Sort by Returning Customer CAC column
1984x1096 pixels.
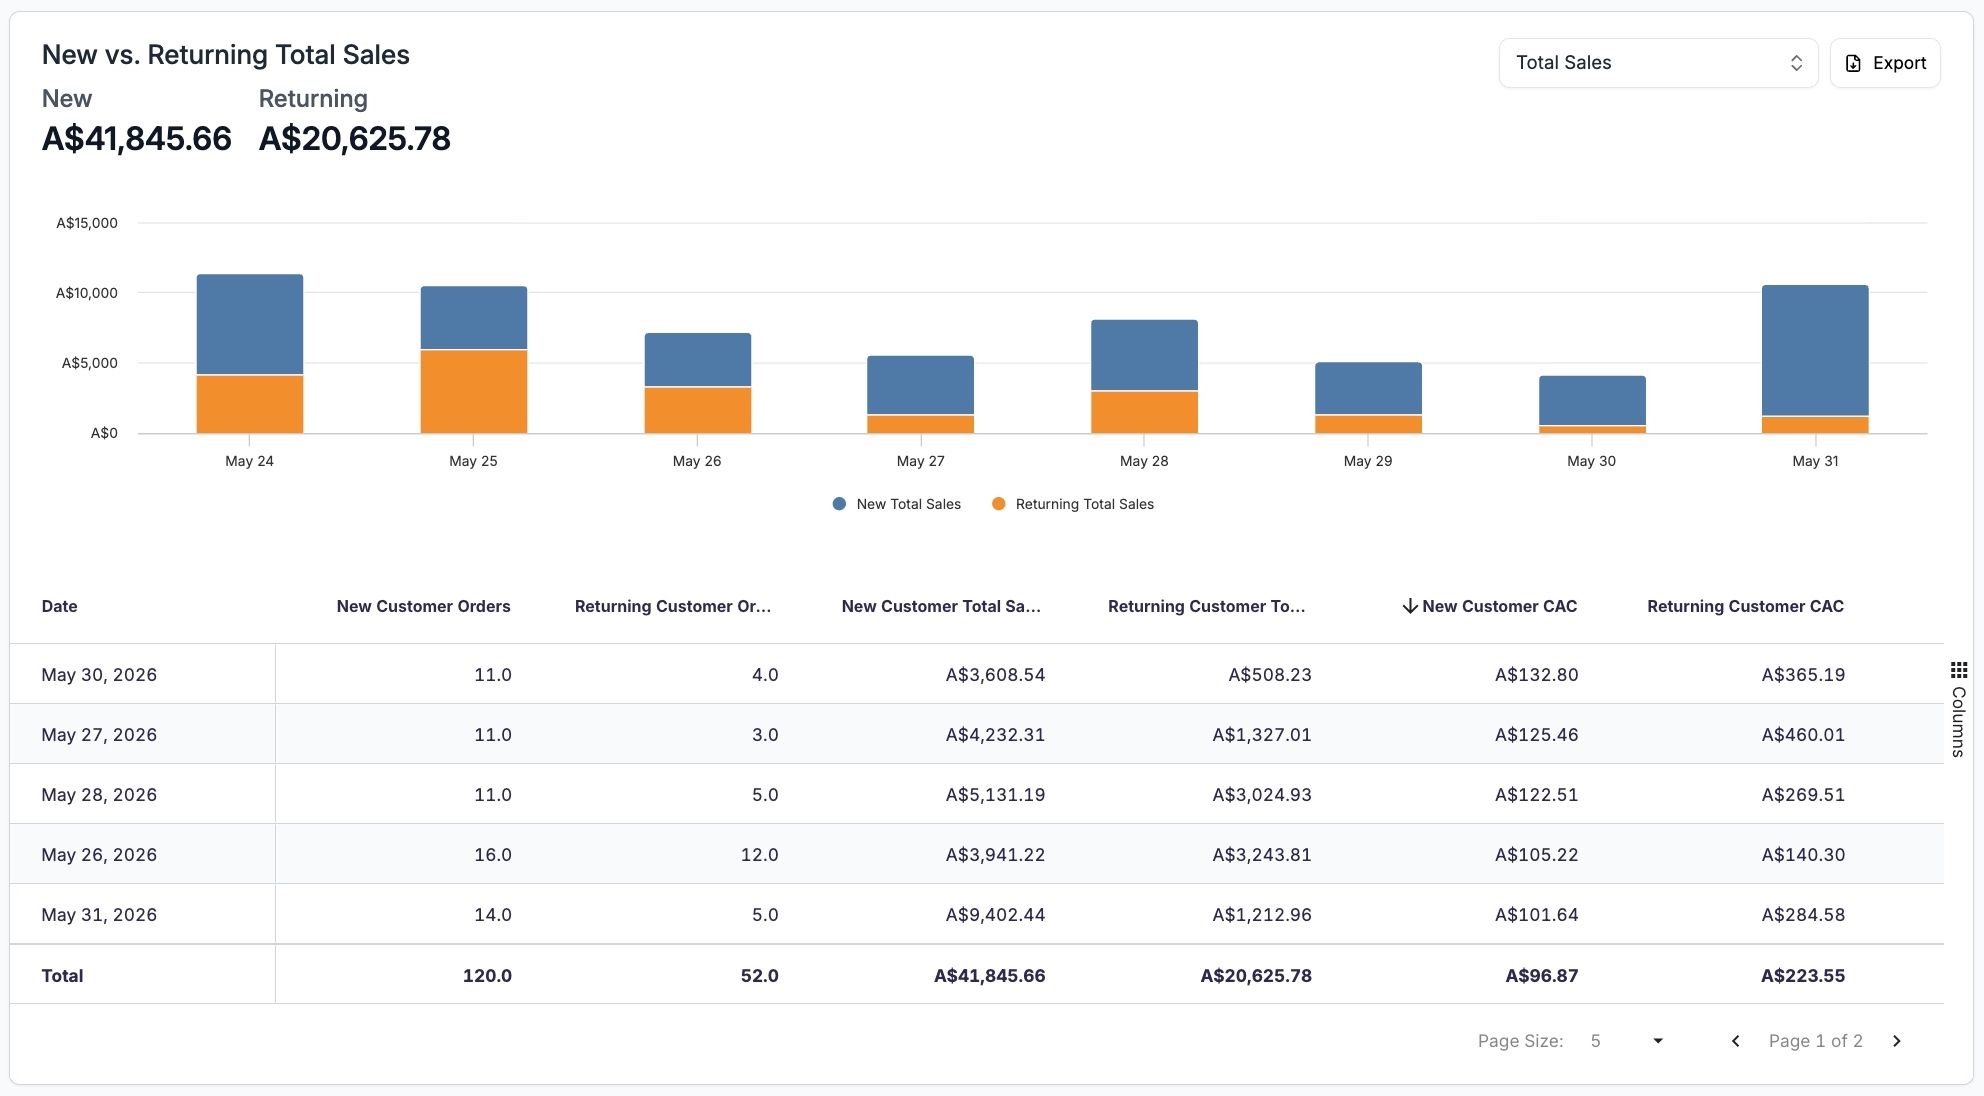(1745, 606)
